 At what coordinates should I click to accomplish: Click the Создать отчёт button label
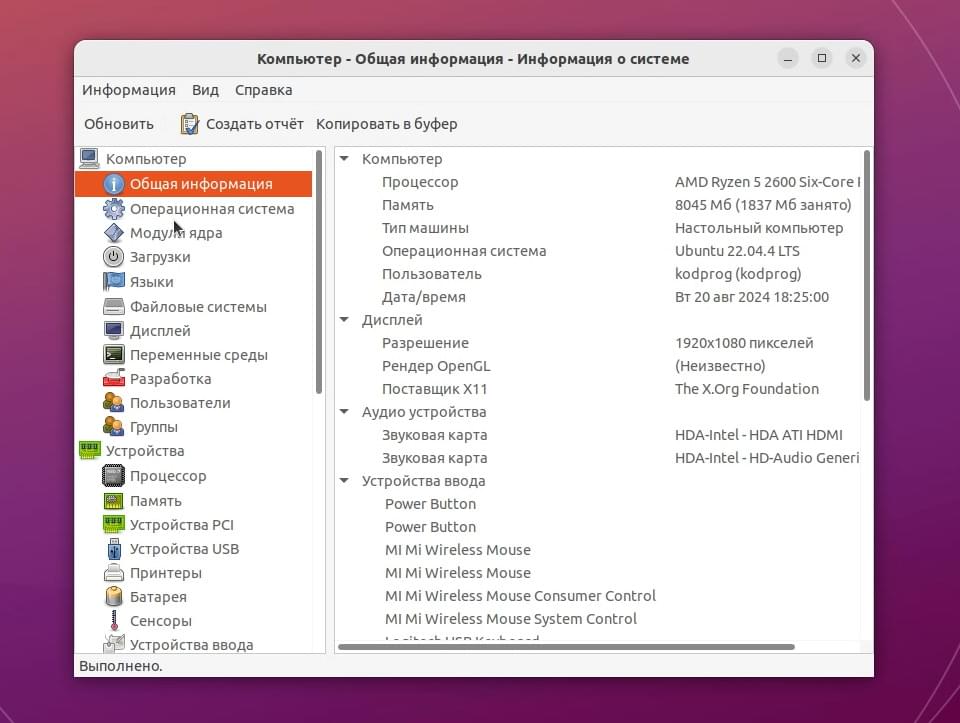(255, 124)
